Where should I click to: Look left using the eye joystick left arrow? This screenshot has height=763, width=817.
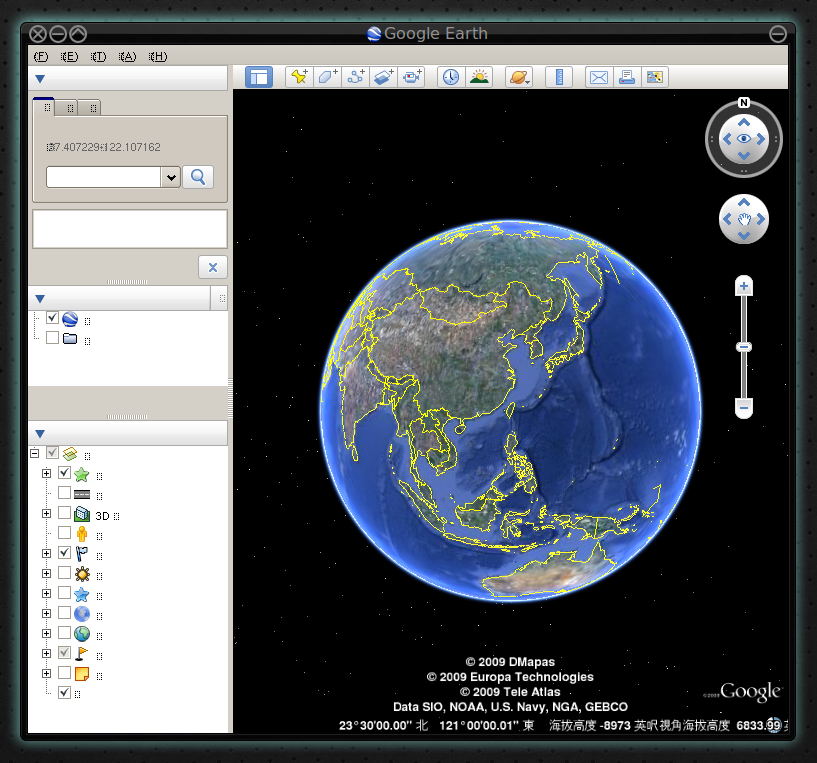point(727,139)
